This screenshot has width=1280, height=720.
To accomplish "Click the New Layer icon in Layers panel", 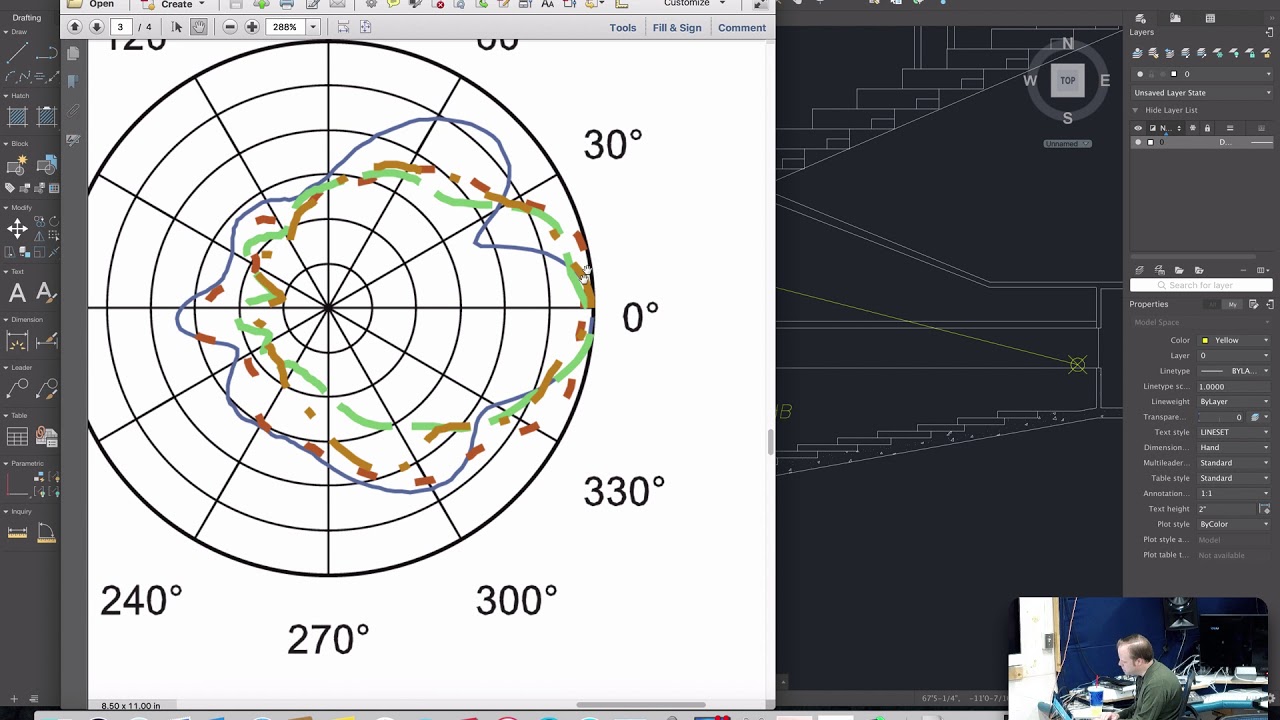I will click(x=1138, y=270).
